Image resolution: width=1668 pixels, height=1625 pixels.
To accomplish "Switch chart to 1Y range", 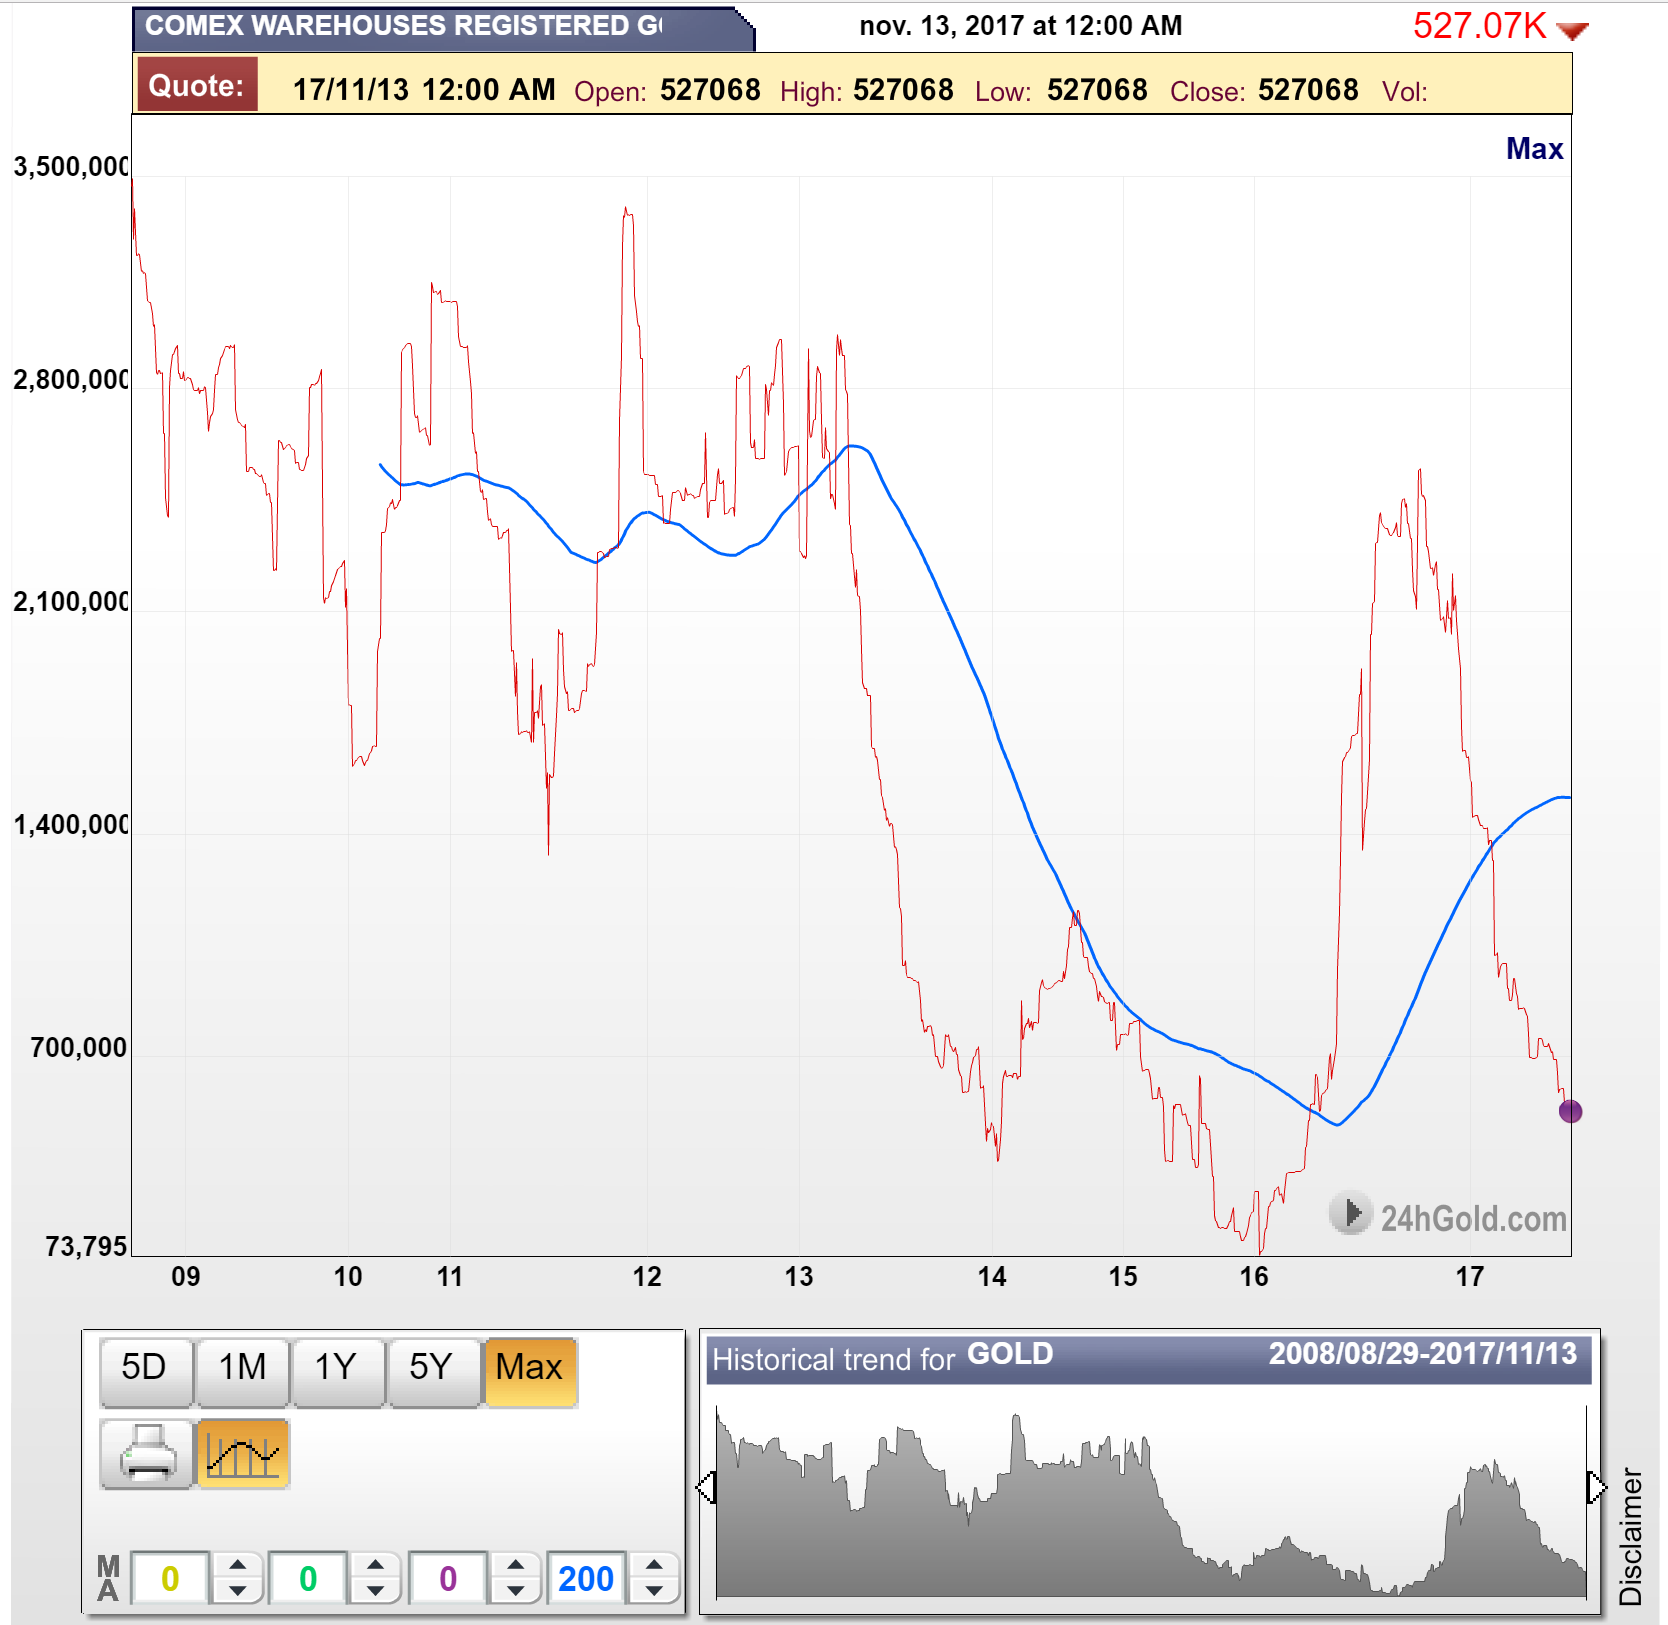I will click(337, 1371).
